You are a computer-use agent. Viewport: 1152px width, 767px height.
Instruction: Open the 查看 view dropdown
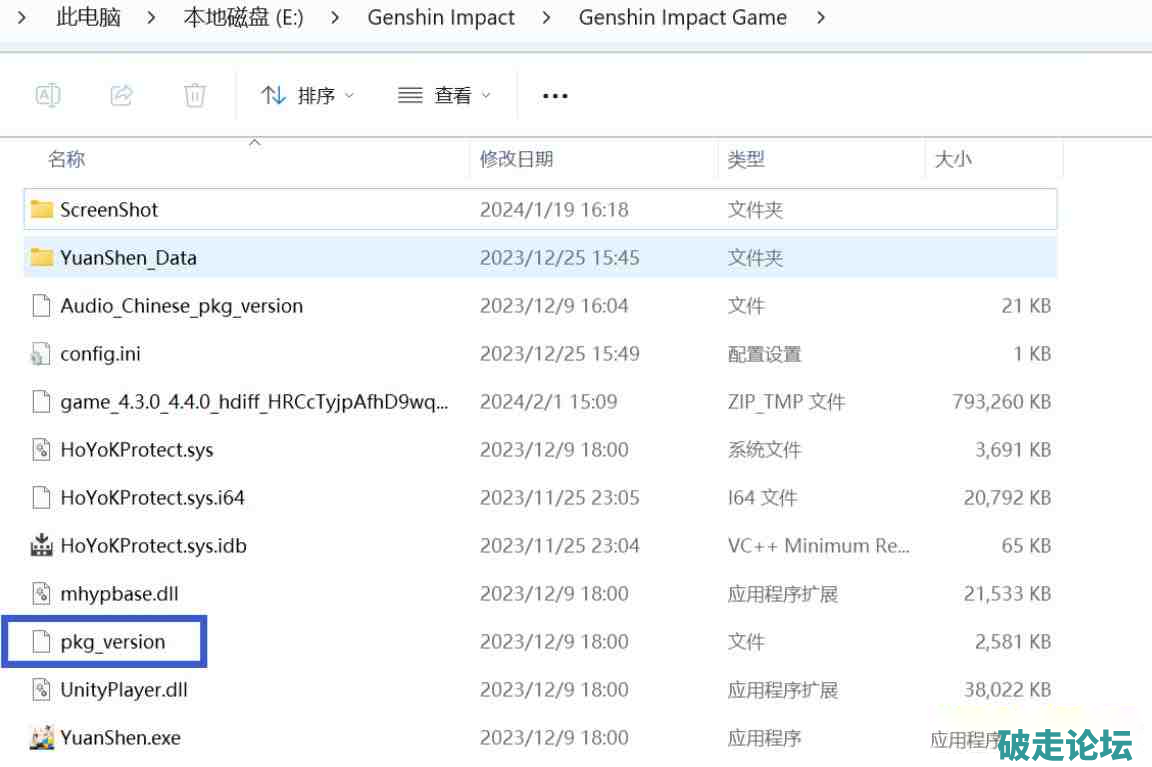click(x=444, y=95)
